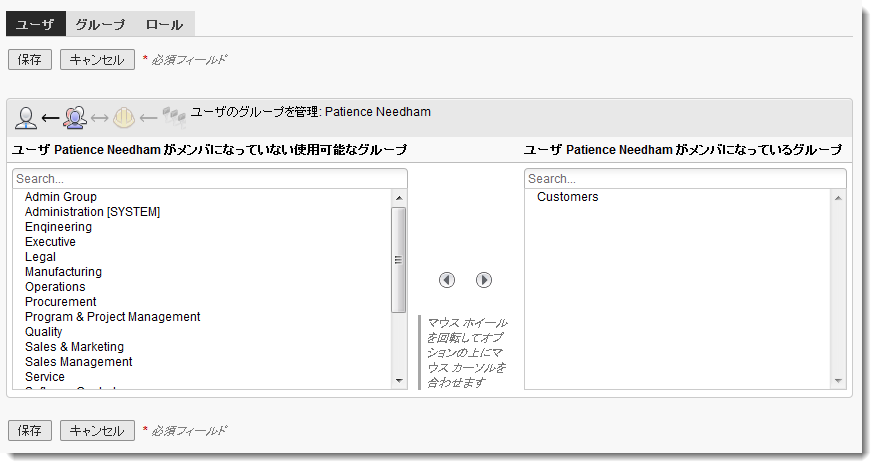Click the top 保存 button
The width and height of the screenshot is (877, 468).
point(30,60)
